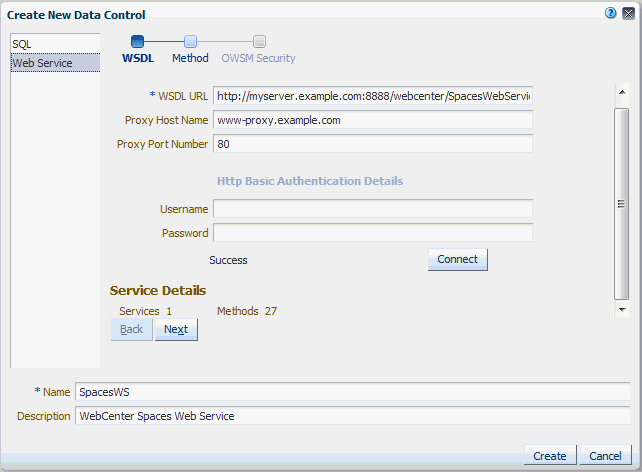
Task: Click the Services 1 text
Action: tap(145, 311)
